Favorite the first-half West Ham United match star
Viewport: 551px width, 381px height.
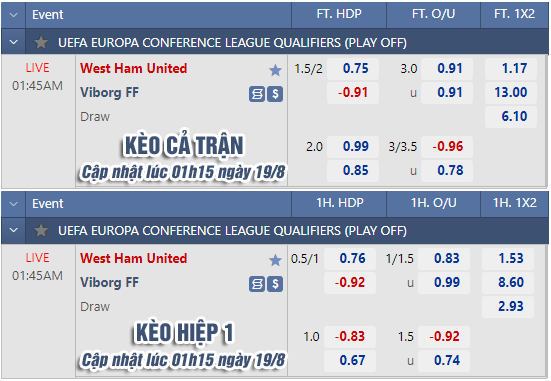[x=276, y=260]
